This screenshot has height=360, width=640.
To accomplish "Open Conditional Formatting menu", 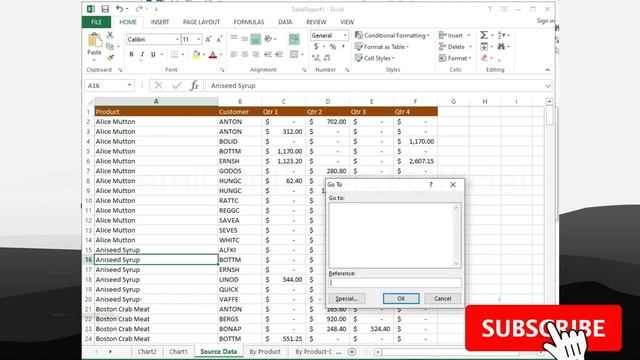I will coord(392,36).
